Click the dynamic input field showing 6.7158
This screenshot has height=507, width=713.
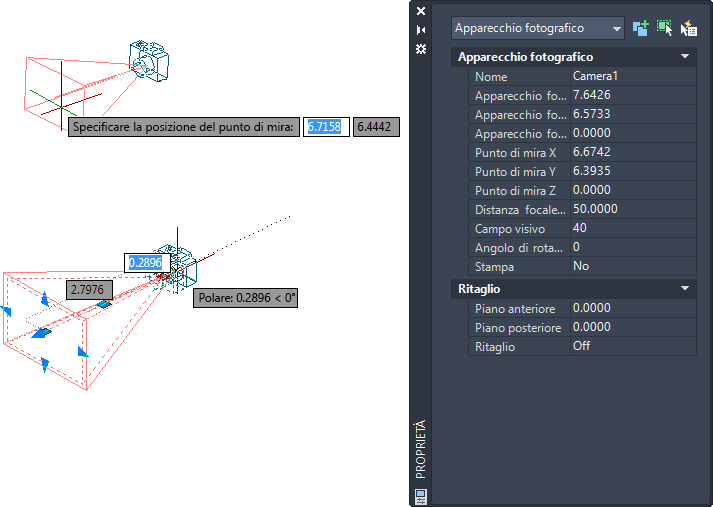[326, 127]
